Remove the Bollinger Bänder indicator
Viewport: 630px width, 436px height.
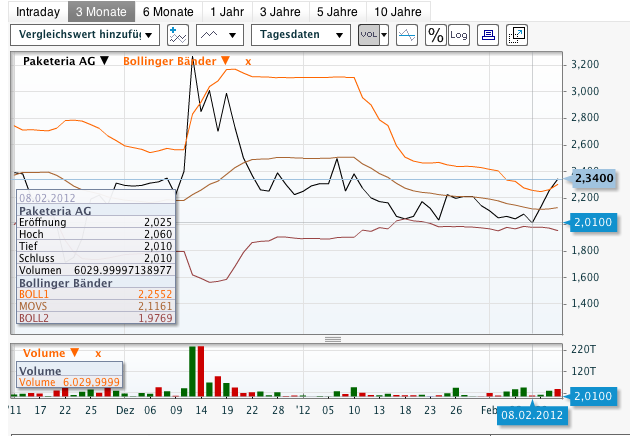click(x=248, y=62)
